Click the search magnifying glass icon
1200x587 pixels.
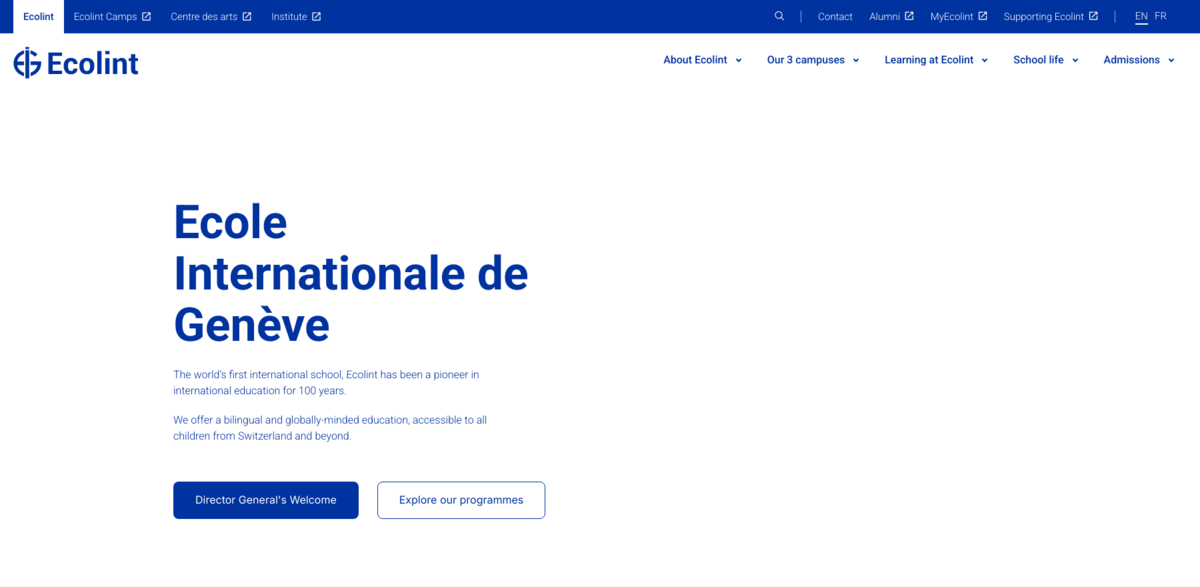[x=779, y=16]
